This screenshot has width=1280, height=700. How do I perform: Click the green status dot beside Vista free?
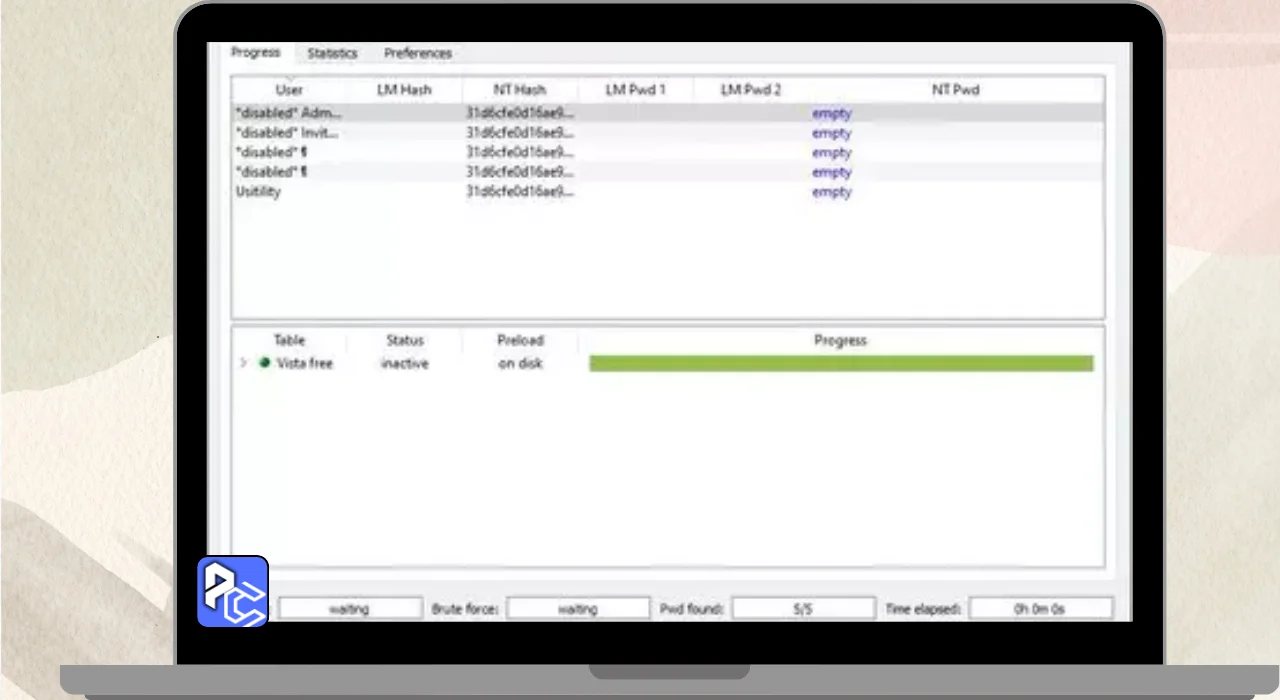coord(265,363)
